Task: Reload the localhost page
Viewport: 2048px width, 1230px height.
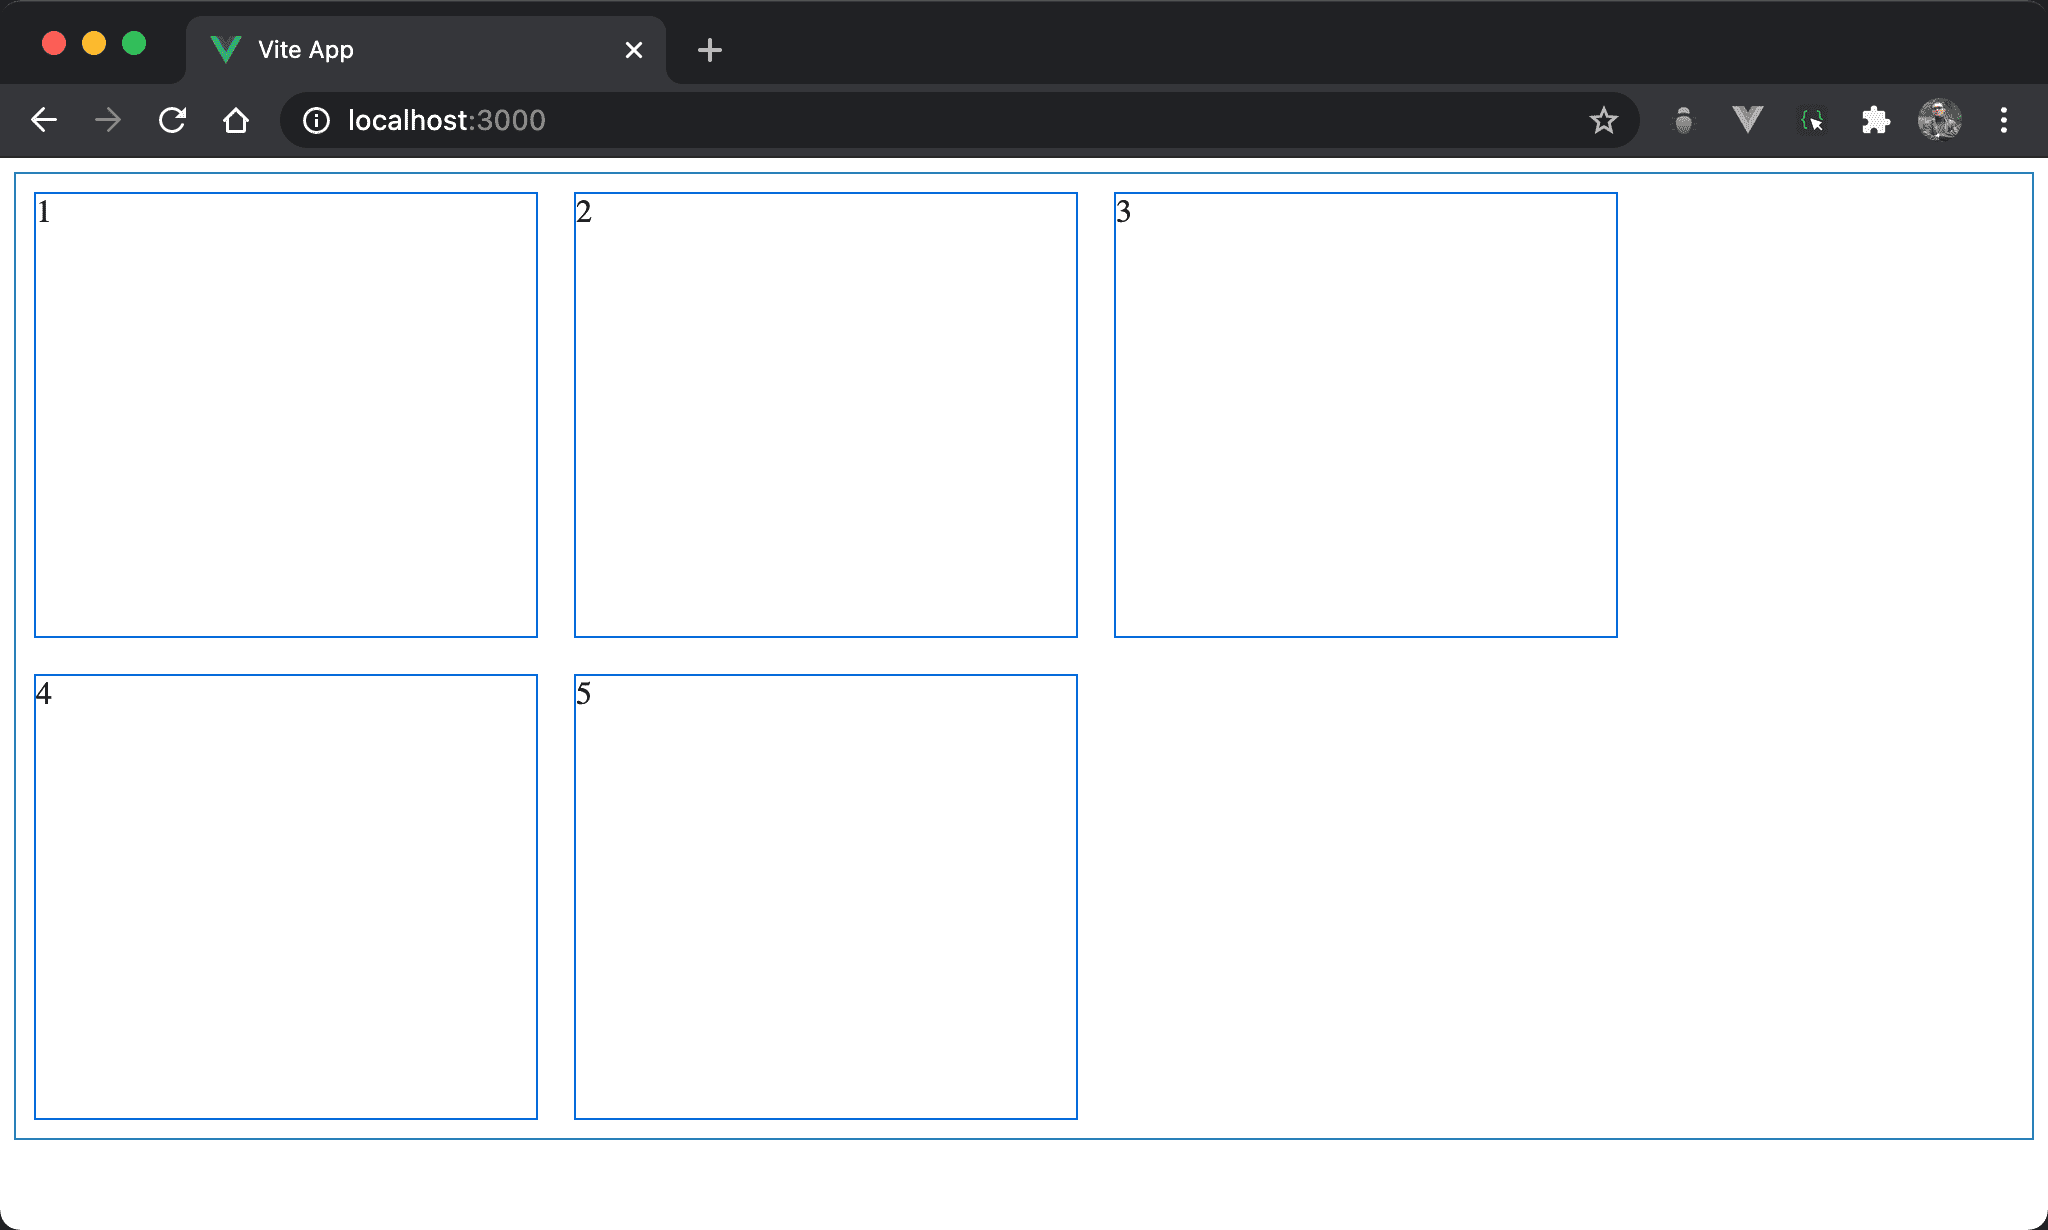Action: click(x=172, y=121)
